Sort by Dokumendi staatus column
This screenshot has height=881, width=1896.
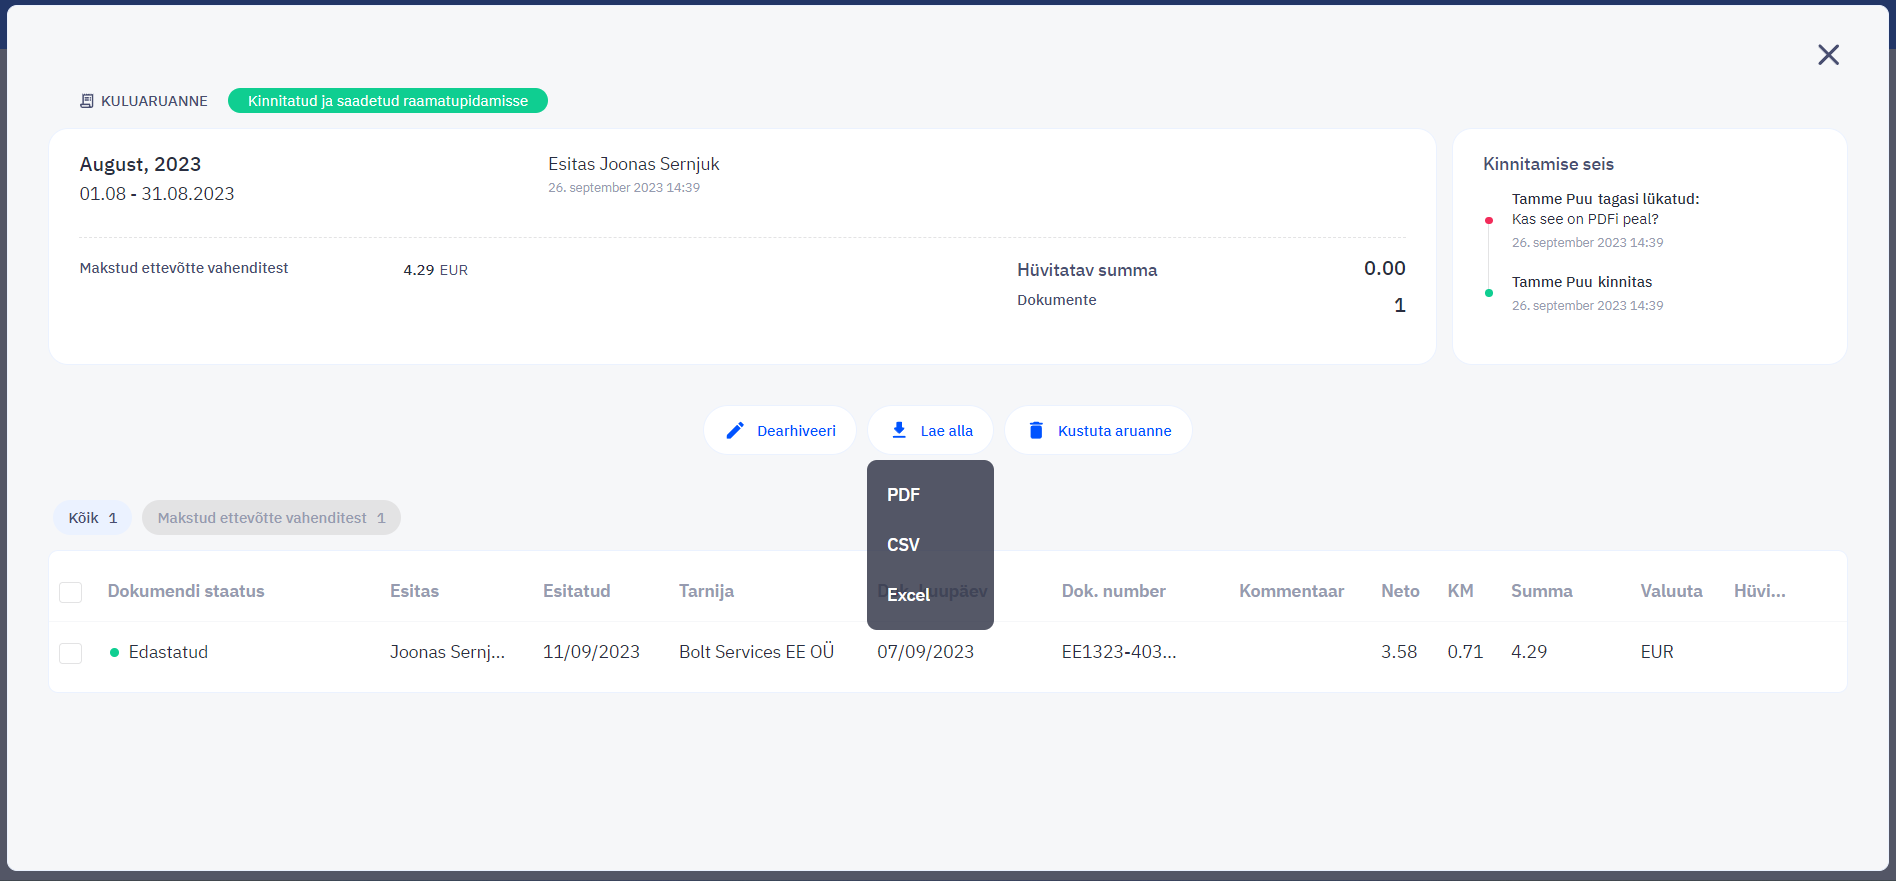pyautogui.click(x=186, y=591)
